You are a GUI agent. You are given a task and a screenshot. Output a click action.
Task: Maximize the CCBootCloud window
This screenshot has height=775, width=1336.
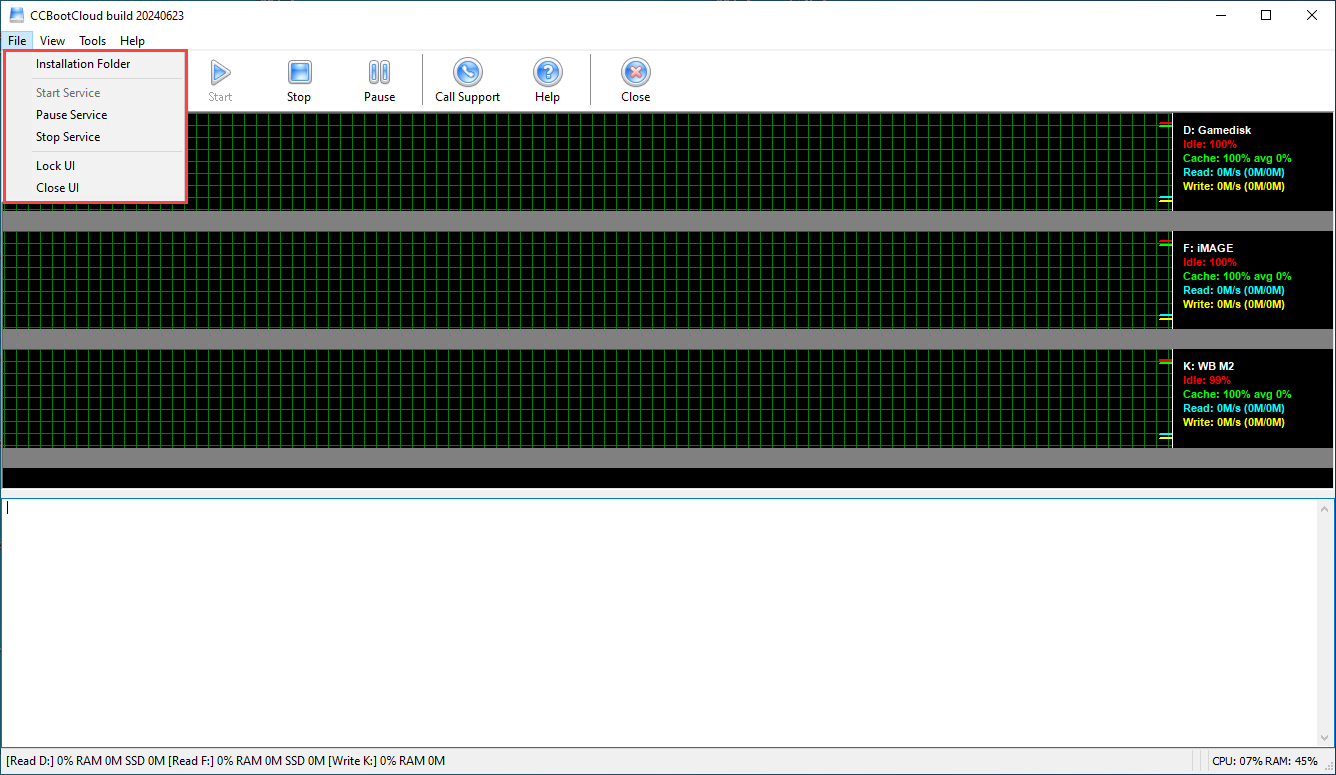[1266, 15]
